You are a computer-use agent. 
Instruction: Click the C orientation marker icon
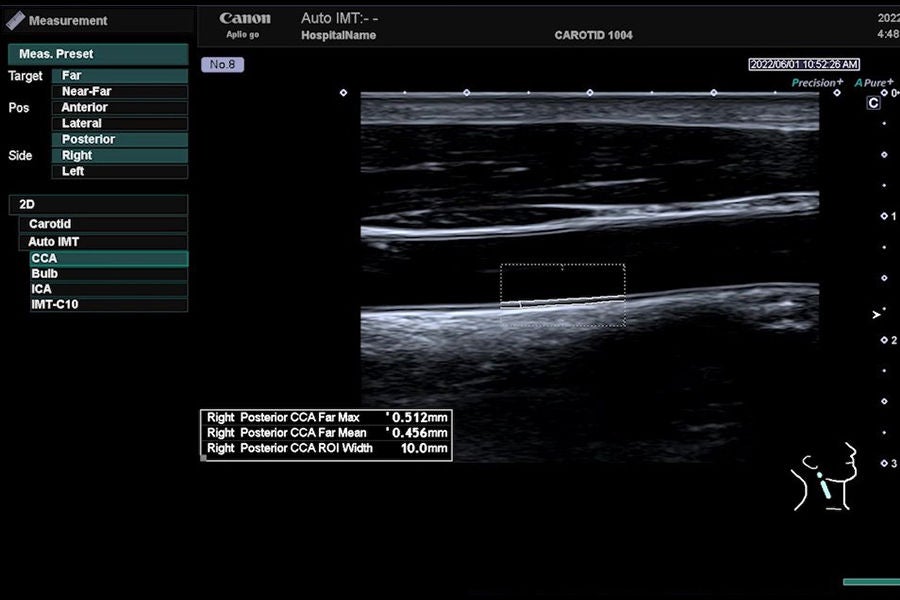click(x=873, y=103)
